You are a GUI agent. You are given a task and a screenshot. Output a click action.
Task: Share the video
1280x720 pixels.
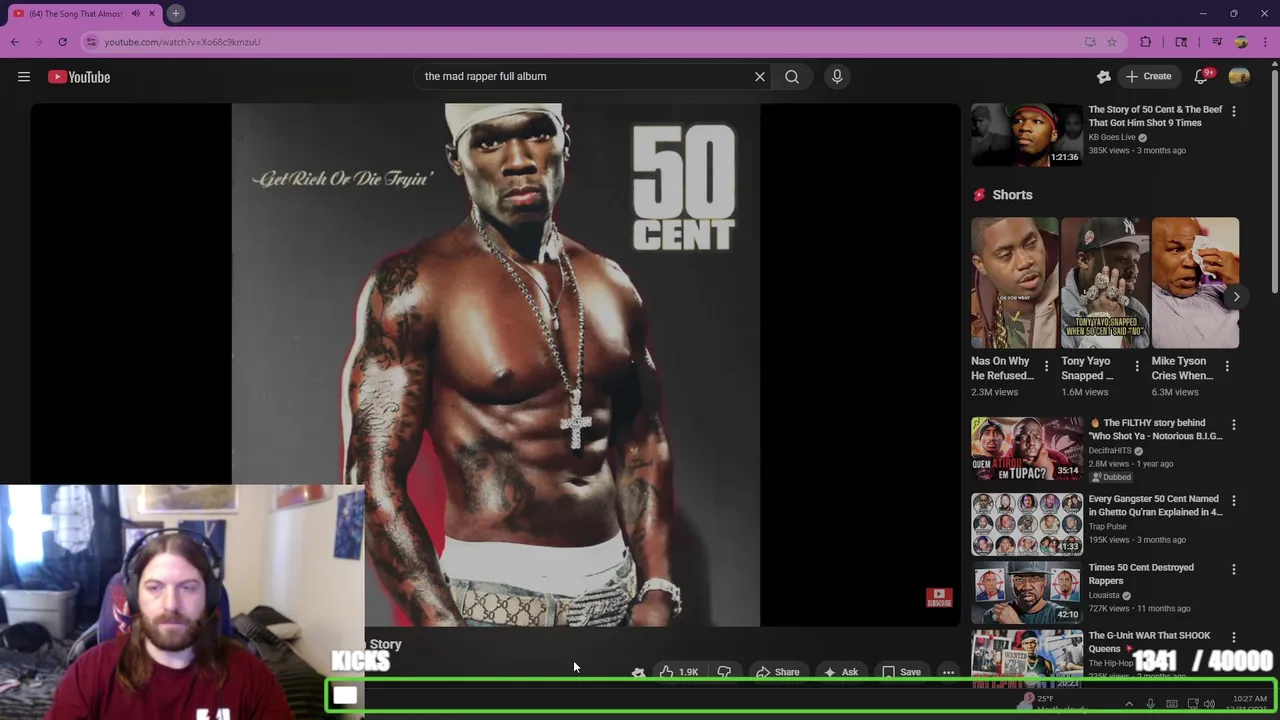(x=777, y=672)
